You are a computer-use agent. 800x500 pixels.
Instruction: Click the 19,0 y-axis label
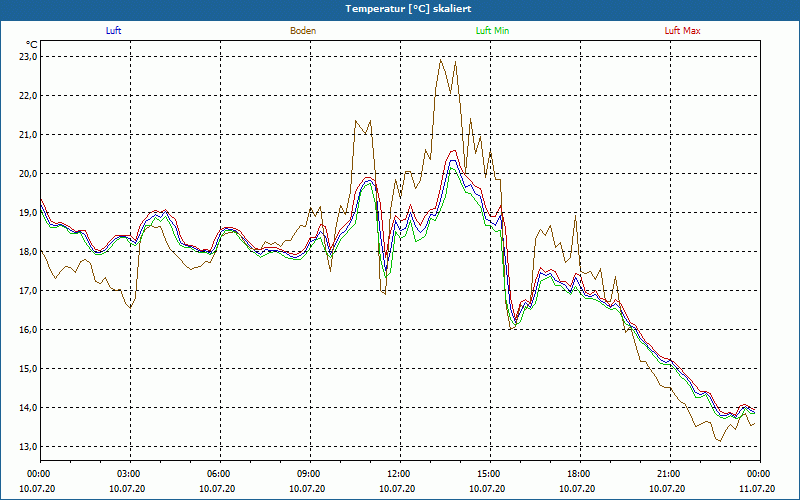point(29,213)
